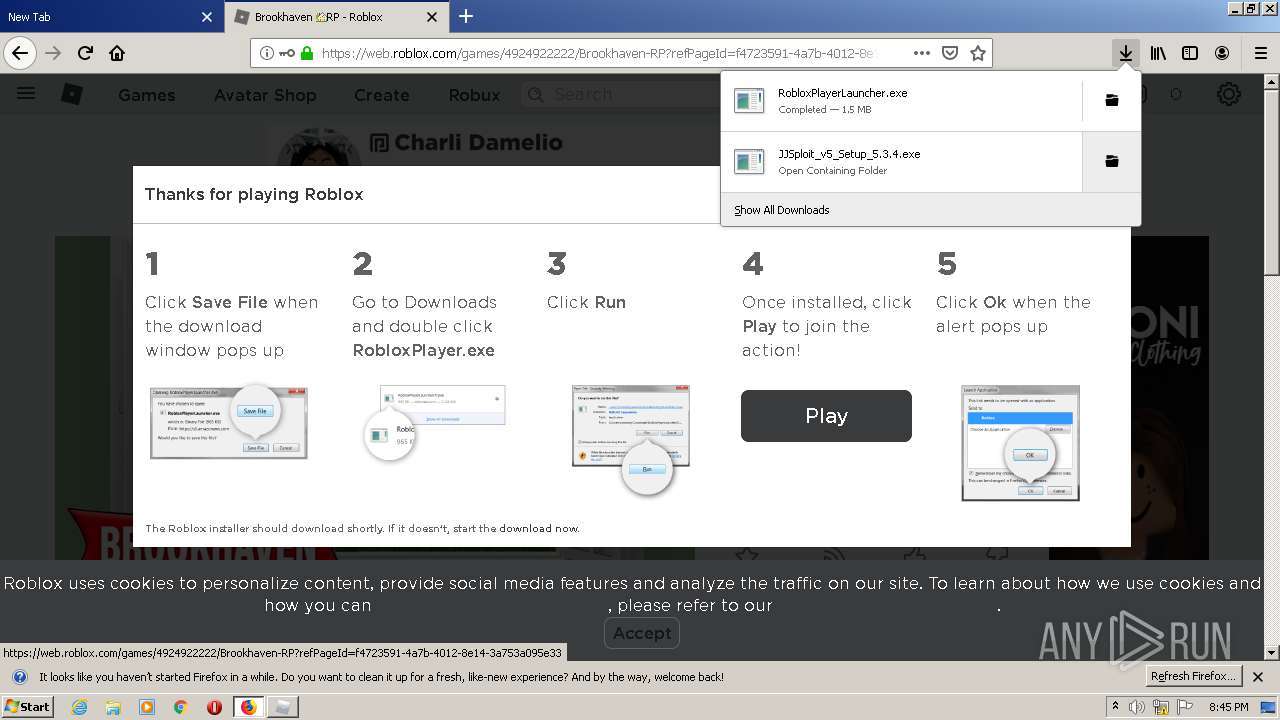
Task: Show site information icon in address bar
Action: pyautogui.click(x=266, y=53)
